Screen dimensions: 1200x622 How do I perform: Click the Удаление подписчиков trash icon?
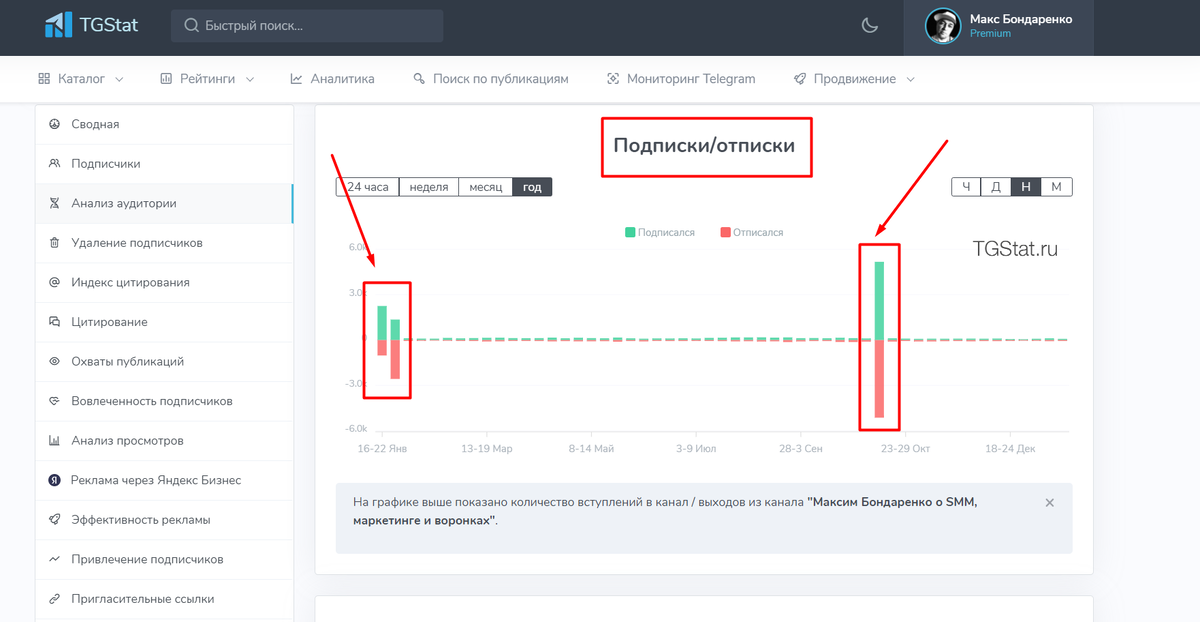54,243
